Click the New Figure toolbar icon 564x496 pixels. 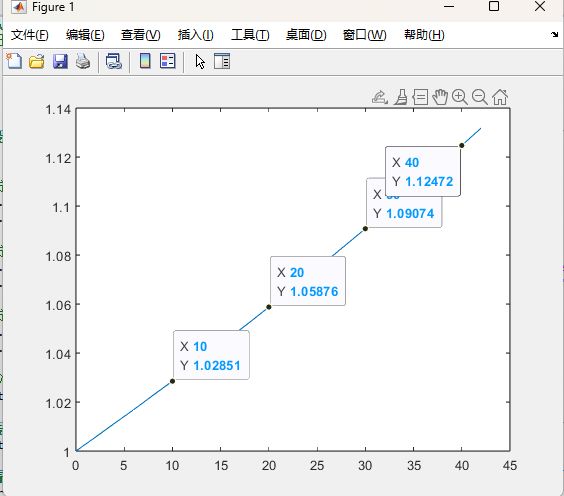[x=14, y=61]
